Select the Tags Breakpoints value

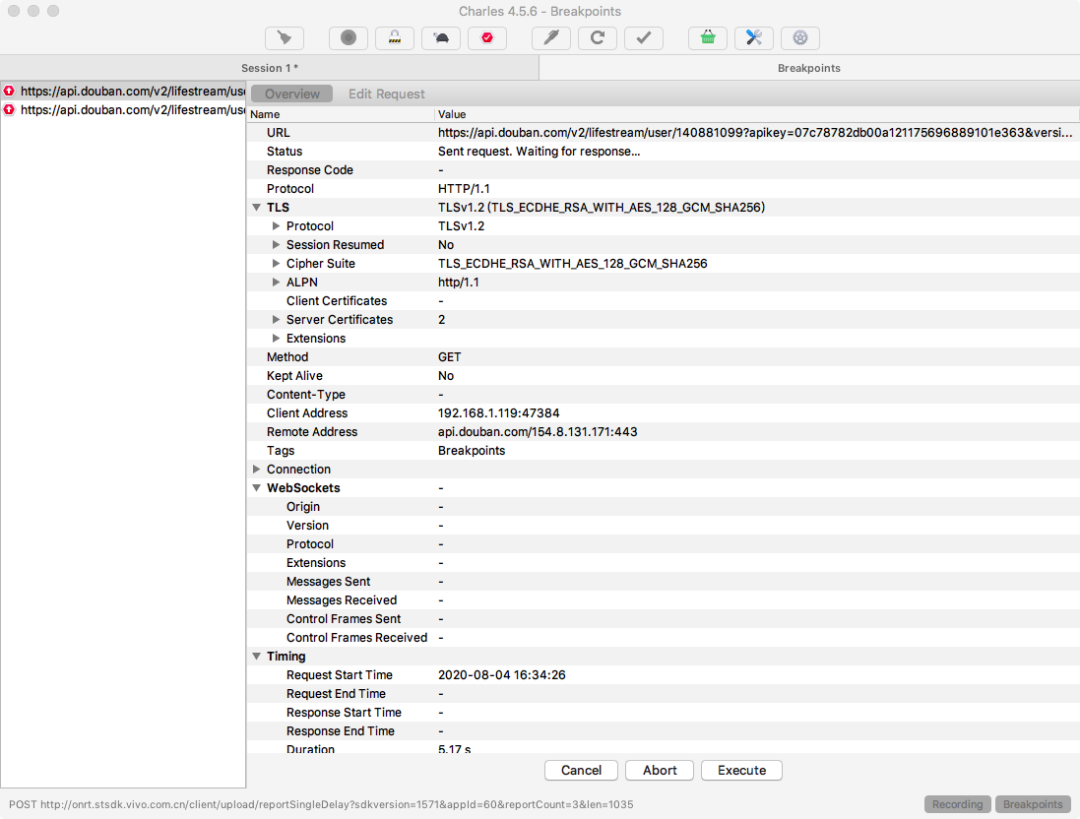[471, 450]
